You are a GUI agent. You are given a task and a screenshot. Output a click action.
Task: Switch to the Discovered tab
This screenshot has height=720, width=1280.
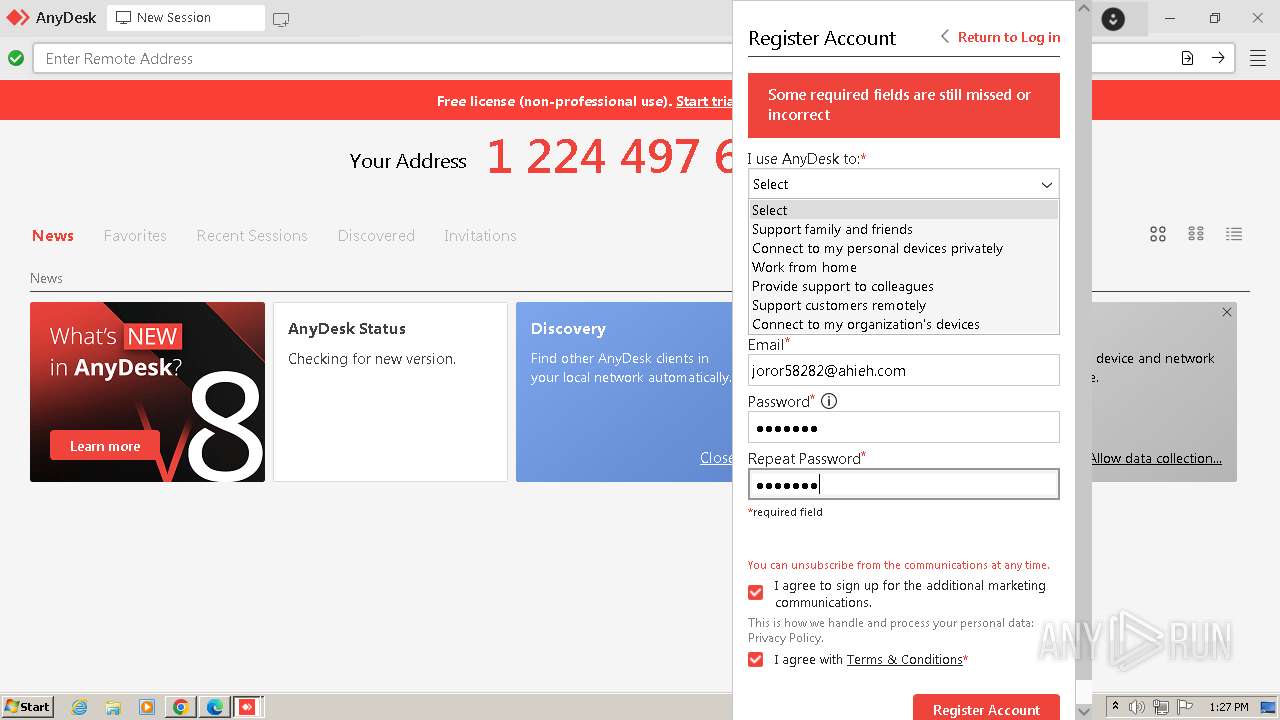click(376, 236)
